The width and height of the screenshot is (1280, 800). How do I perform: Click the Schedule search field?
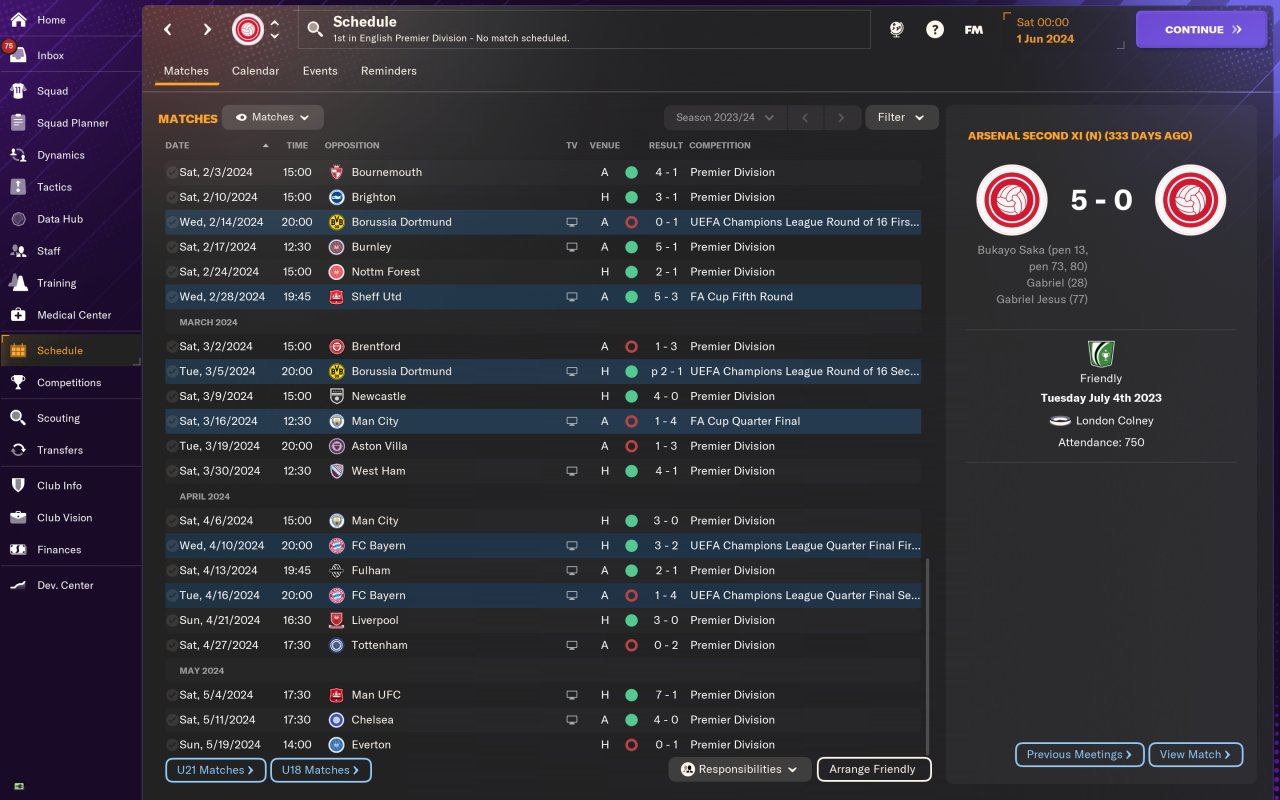[584, 29]
